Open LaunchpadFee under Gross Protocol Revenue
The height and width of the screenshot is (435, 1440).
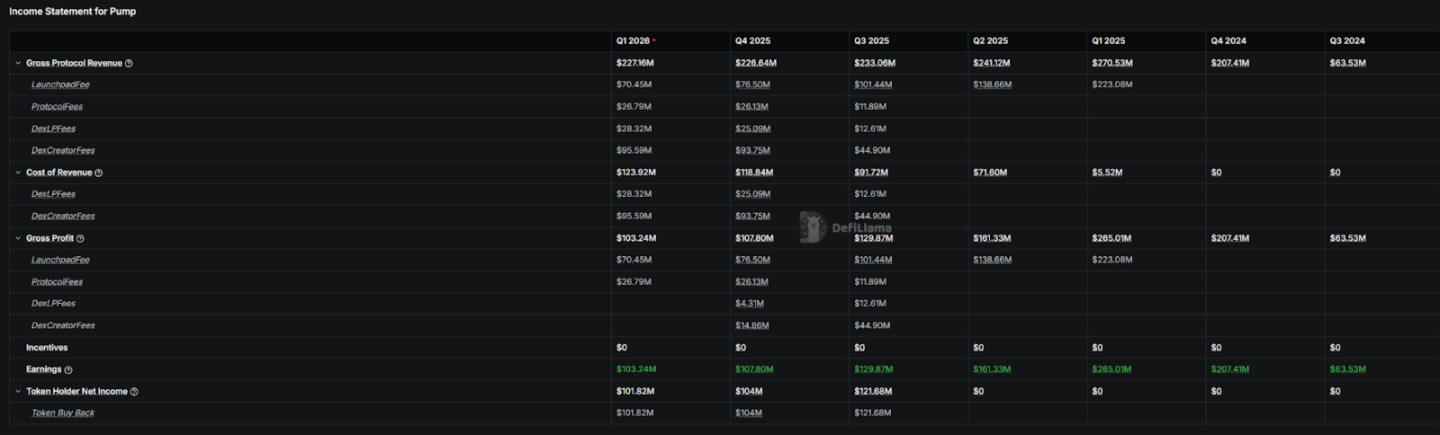point(60,85)
